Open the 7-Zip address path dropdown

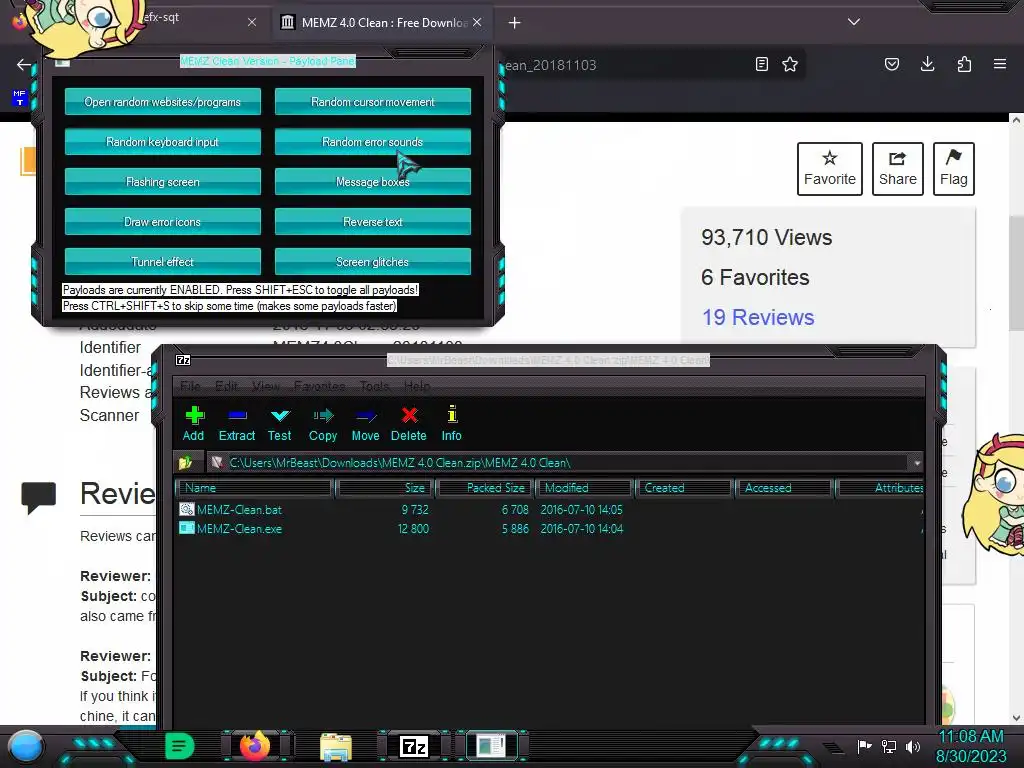pyautogui.click(x=917, y=463)
